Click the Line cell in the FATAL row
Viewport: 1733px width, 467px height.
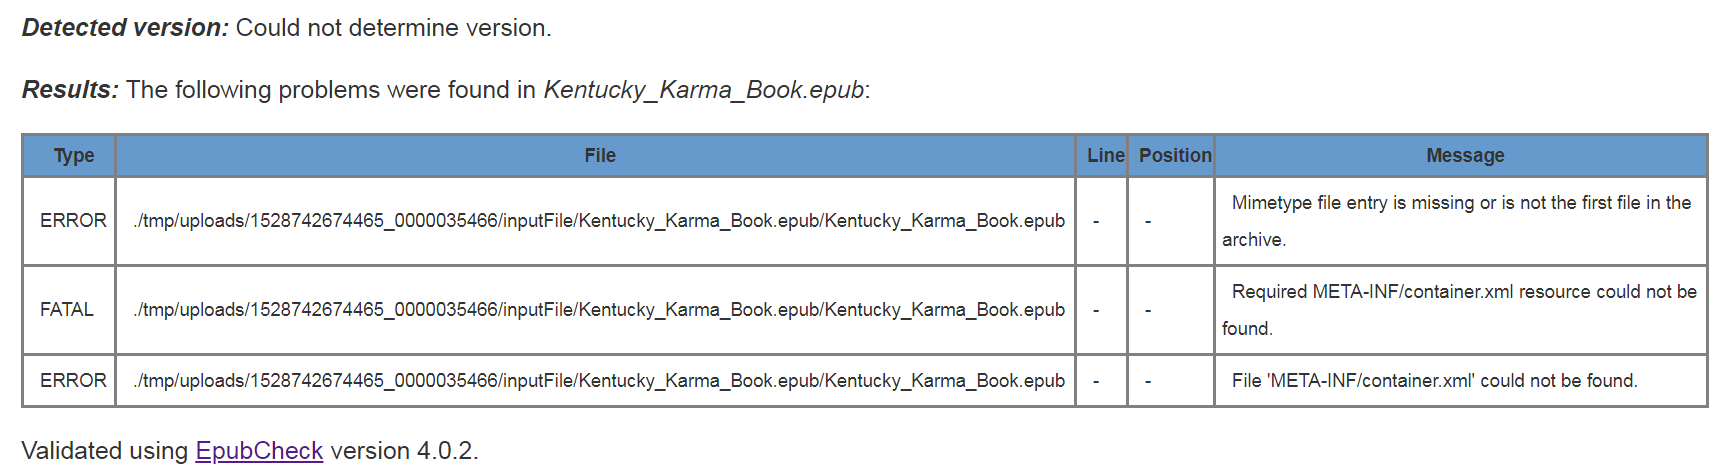coord(1097,310)
